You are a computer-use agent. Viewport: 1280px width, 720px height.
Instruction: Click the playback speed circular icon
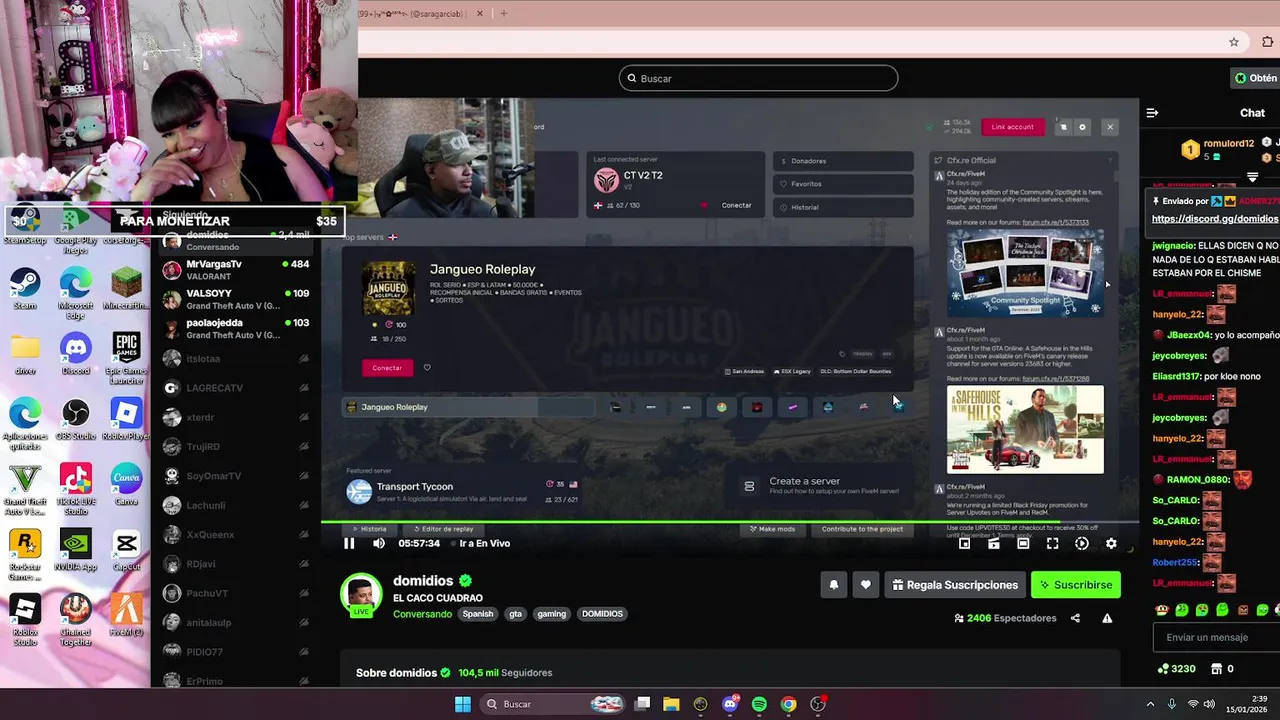pyautogui.click(x=1082, y=543)
